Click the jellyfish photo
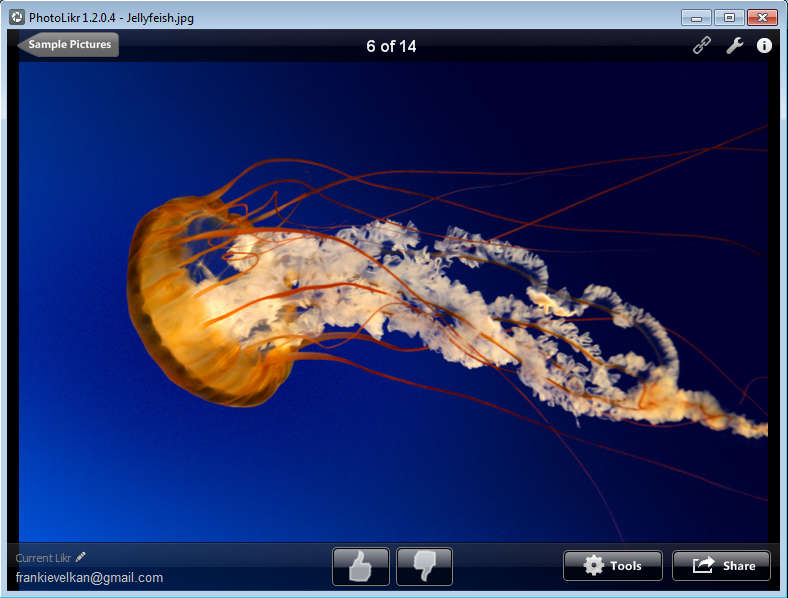 393,302
